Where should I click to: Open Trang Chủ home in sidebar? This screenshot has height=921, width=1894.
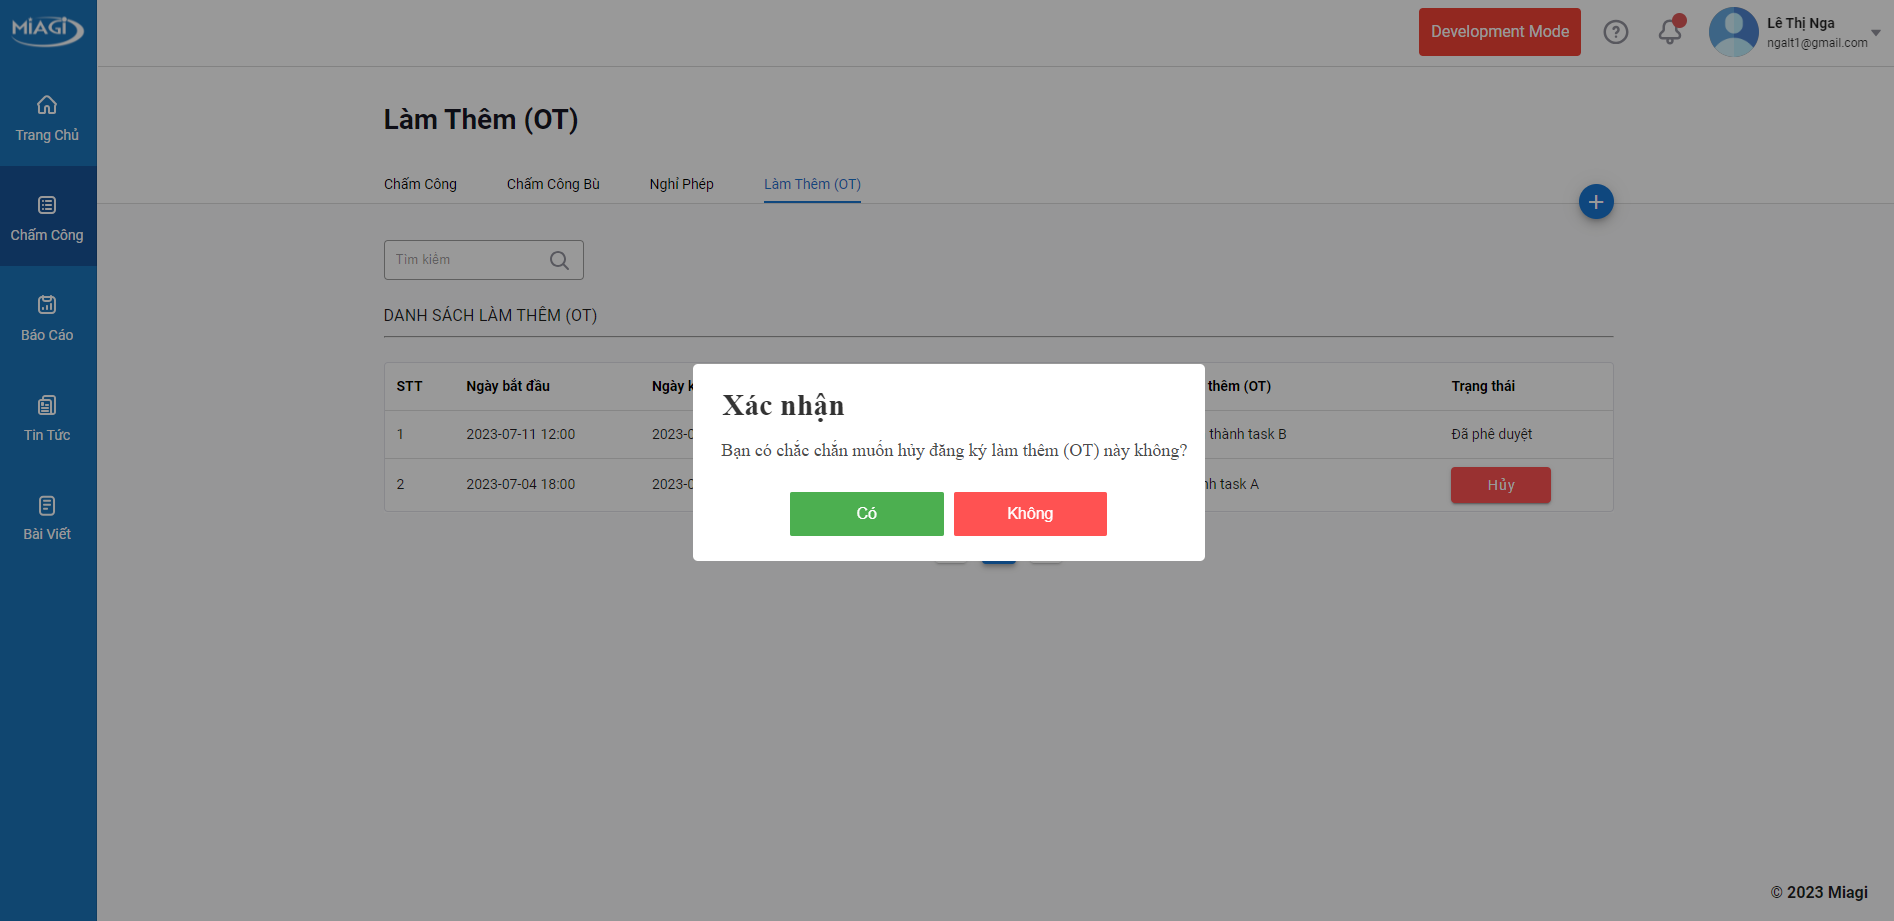[47, 118]
